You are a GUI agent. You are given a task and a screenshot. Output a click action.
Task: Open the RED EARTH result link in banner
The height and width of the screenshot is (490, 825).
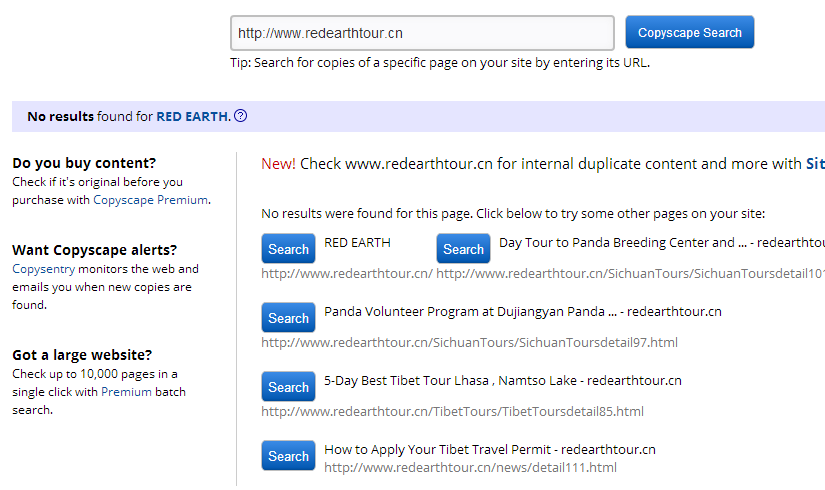(194, 116)
